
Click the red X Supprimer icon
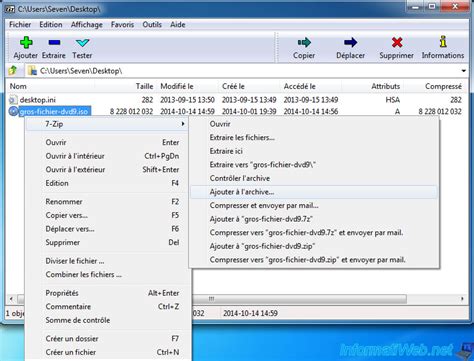point(397,42)
